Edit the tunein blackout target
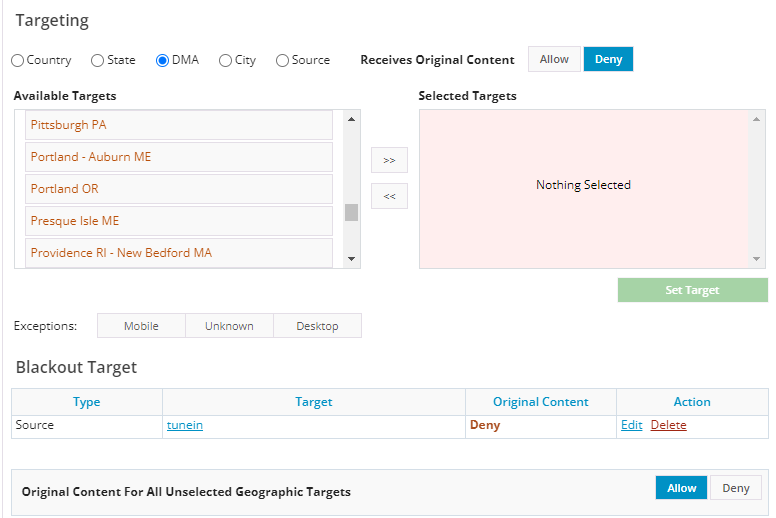 point(631,425)
